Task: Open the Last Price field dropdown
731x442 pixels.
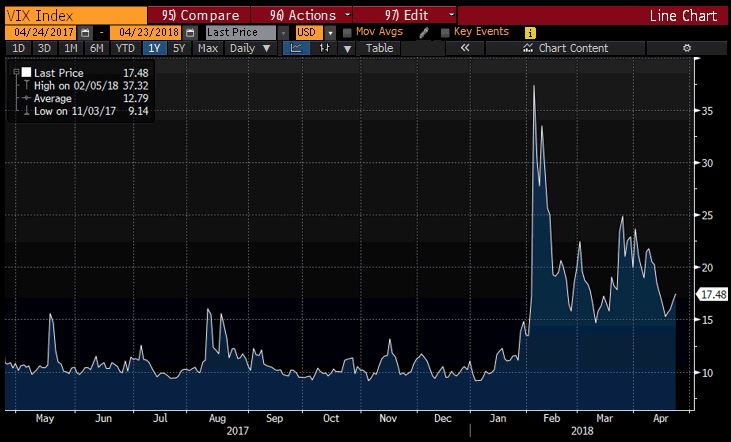Action: (x=283, y=33)
